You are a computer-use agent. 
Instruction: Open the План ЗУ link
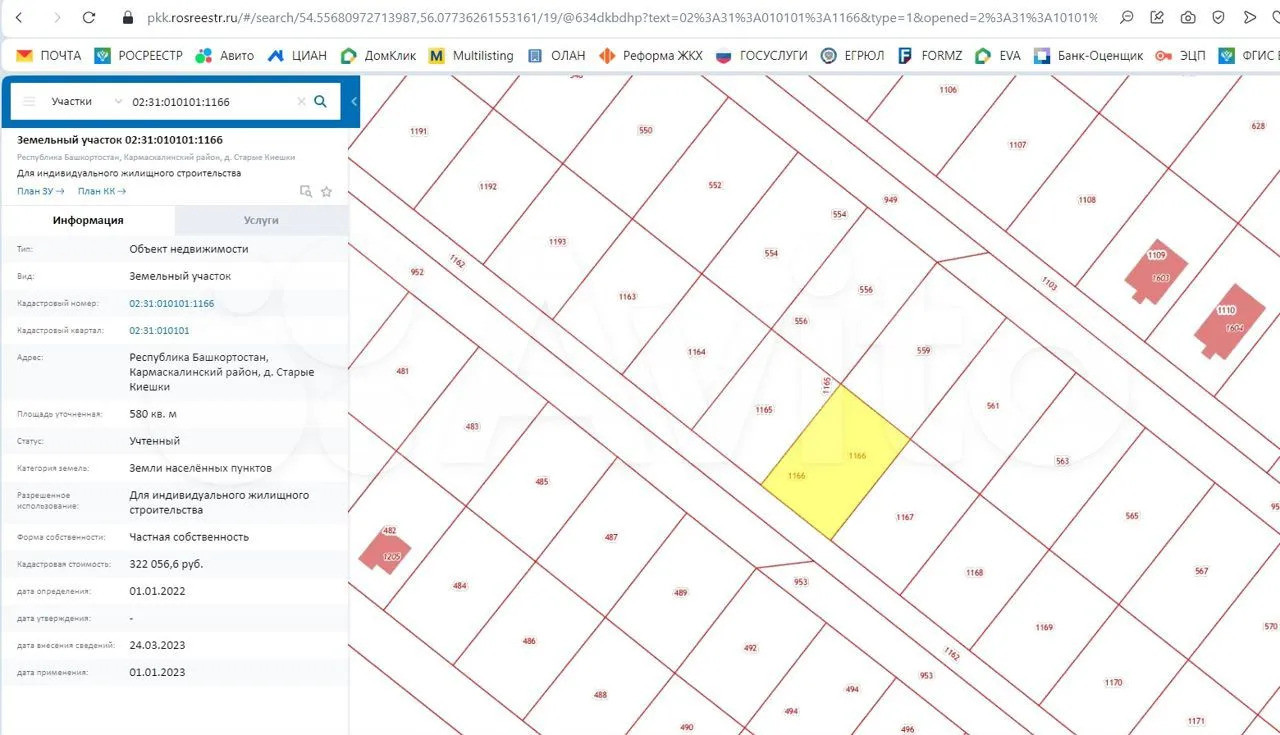(x=40, y=191)
